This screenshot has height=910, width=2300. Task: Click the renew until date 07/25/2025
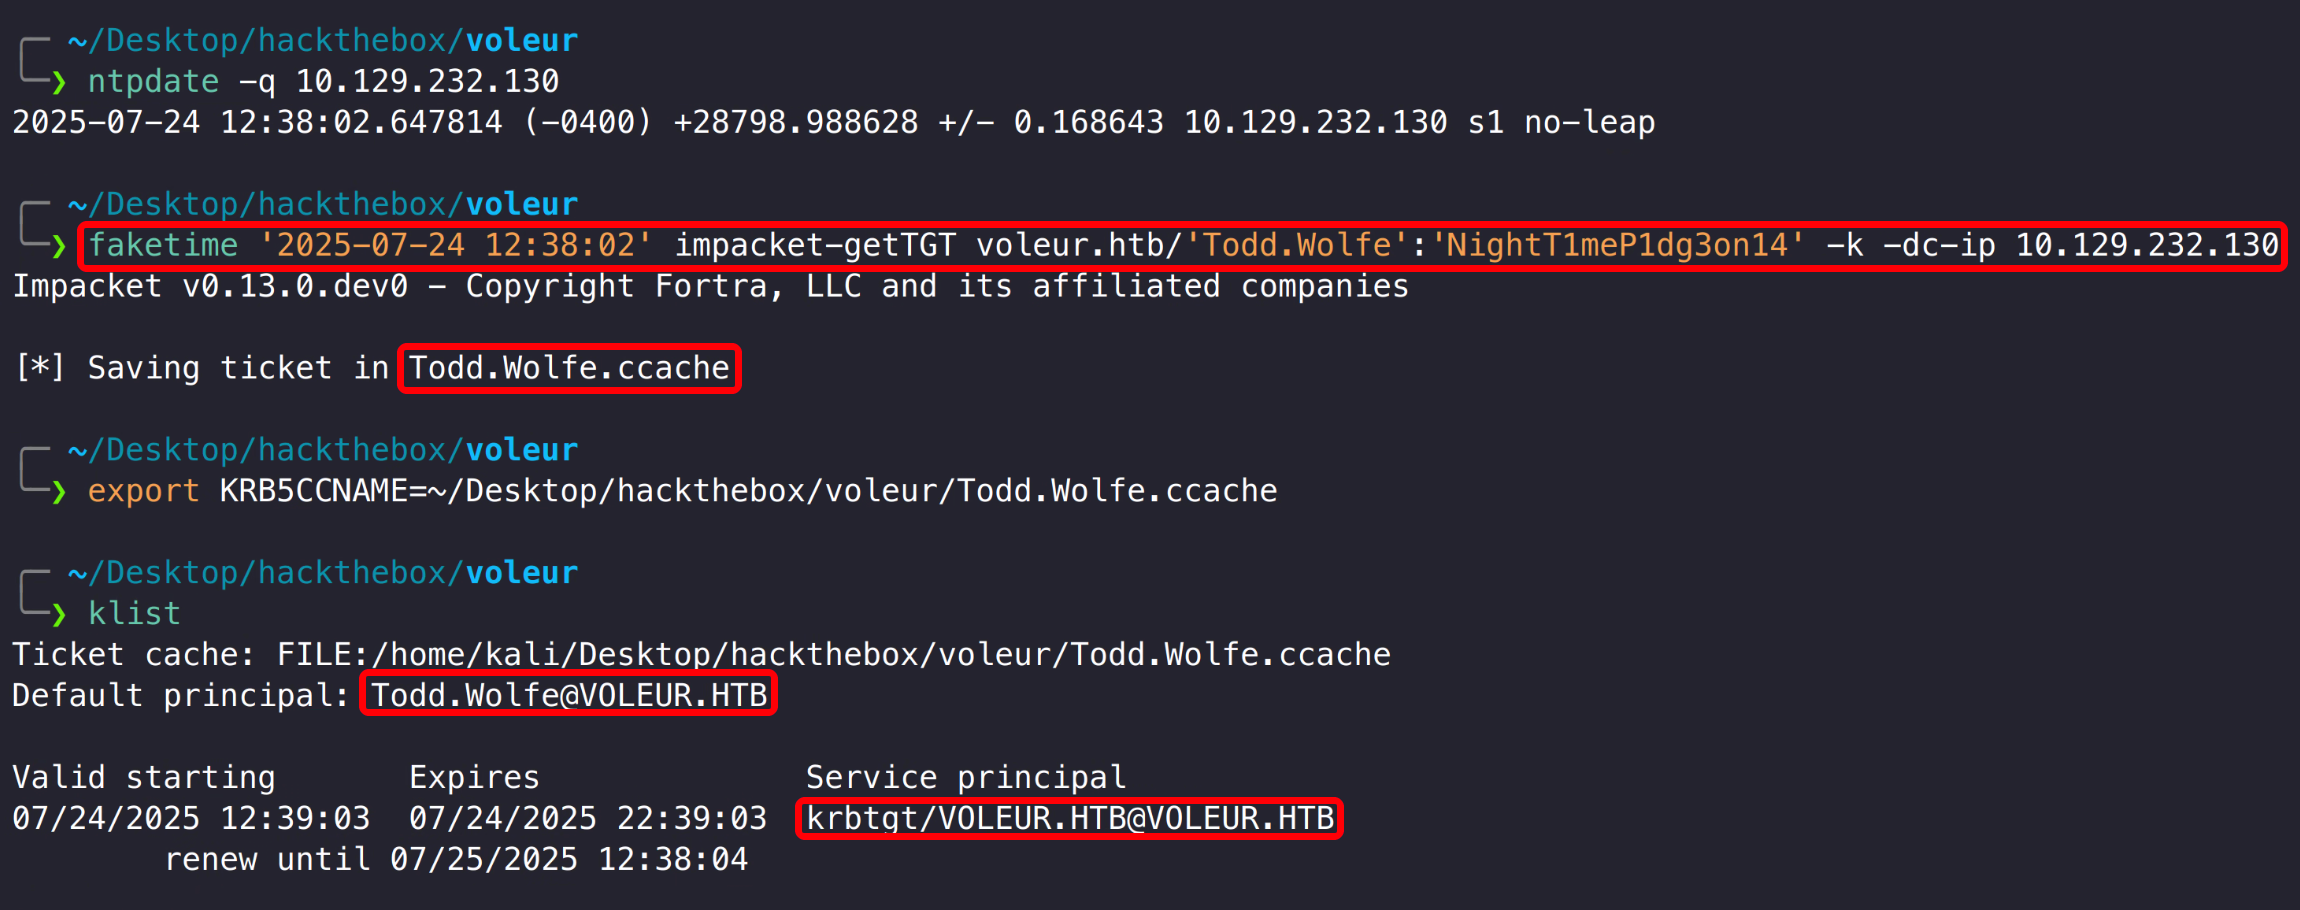[484, 859]
